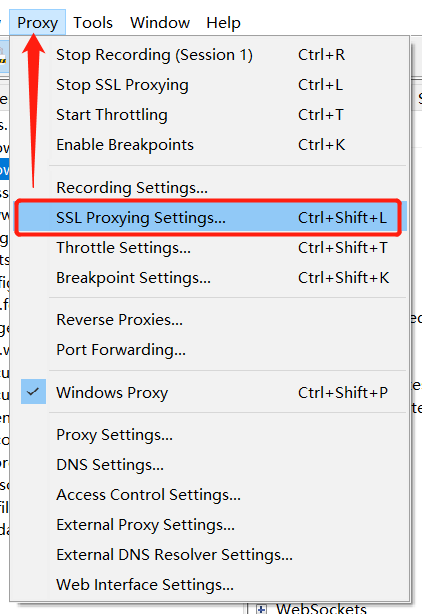Expand the WebSockets tree node
Viewport: 422px width, 614px height.
(x=261, y=609)
